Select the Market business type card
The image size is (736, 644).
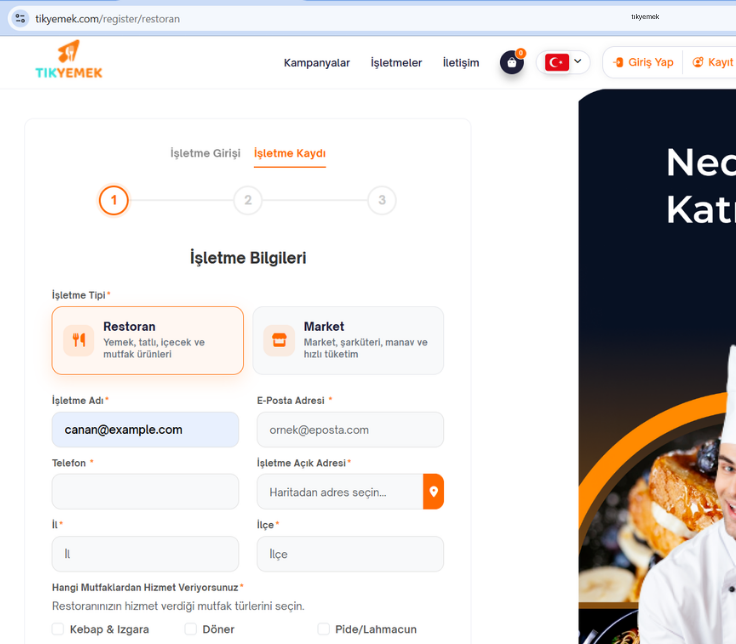point(348,340)
